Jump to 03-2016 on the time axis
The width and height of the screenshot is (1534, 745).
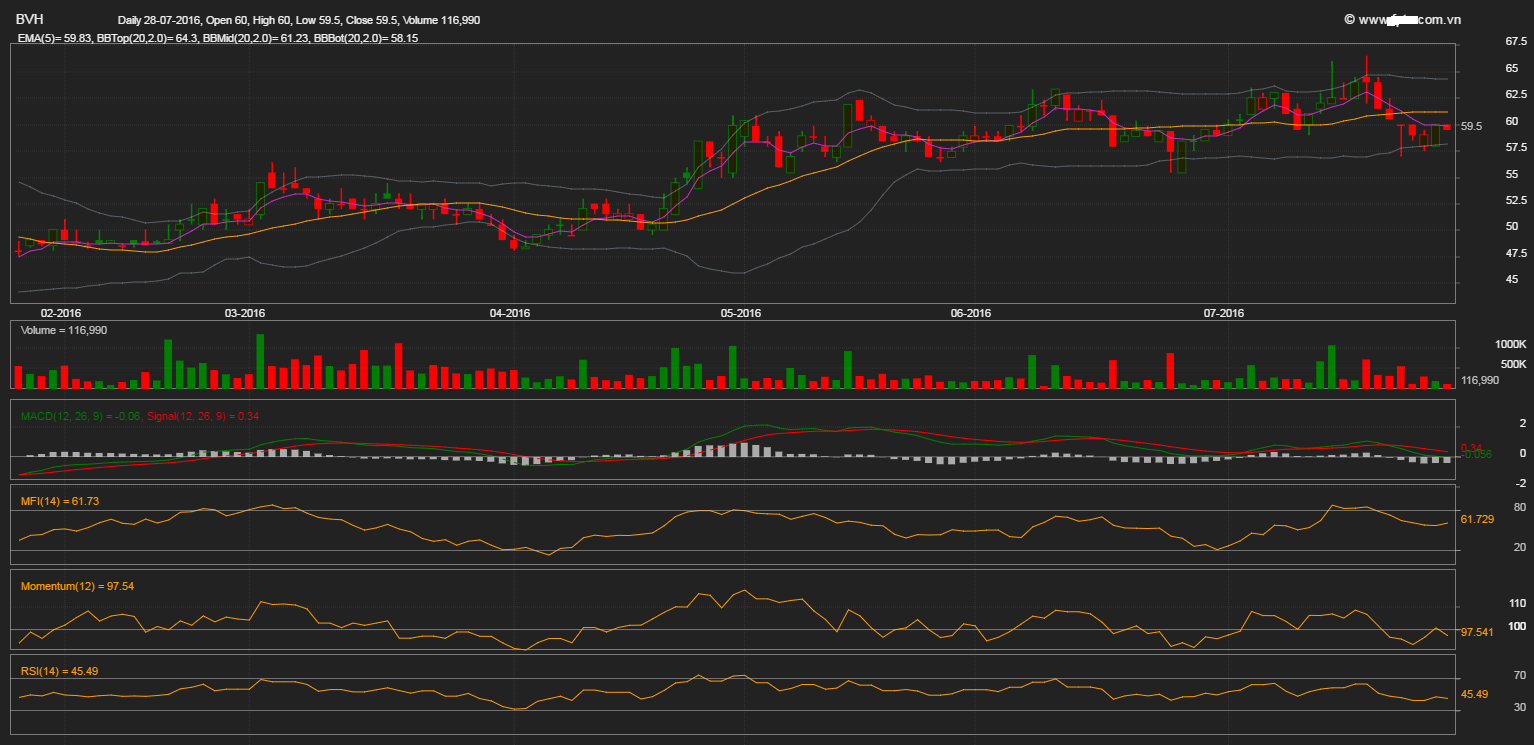244,313
